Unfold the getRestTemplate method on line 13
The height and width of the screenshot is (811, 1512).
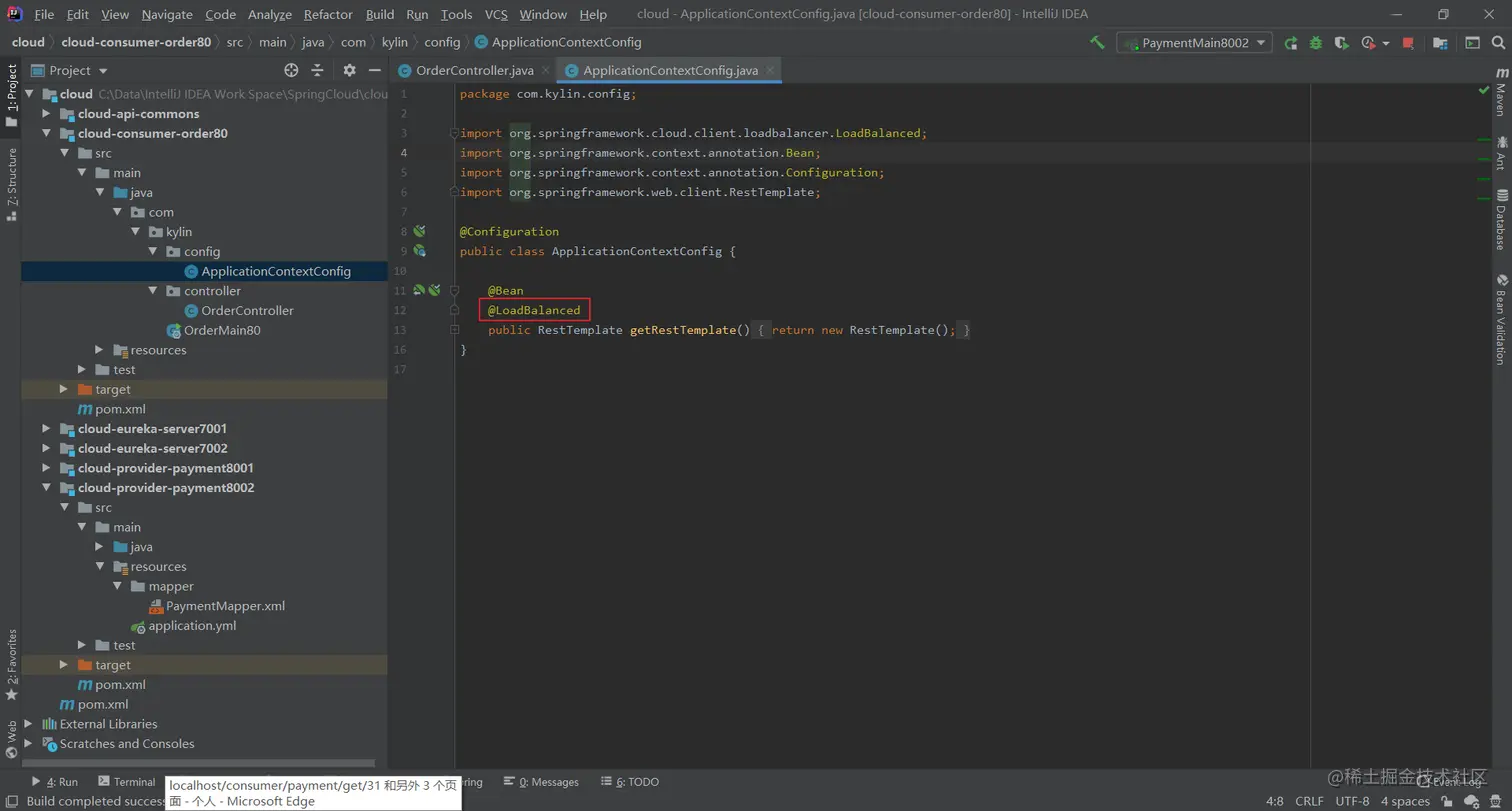(x=454, y=329)
